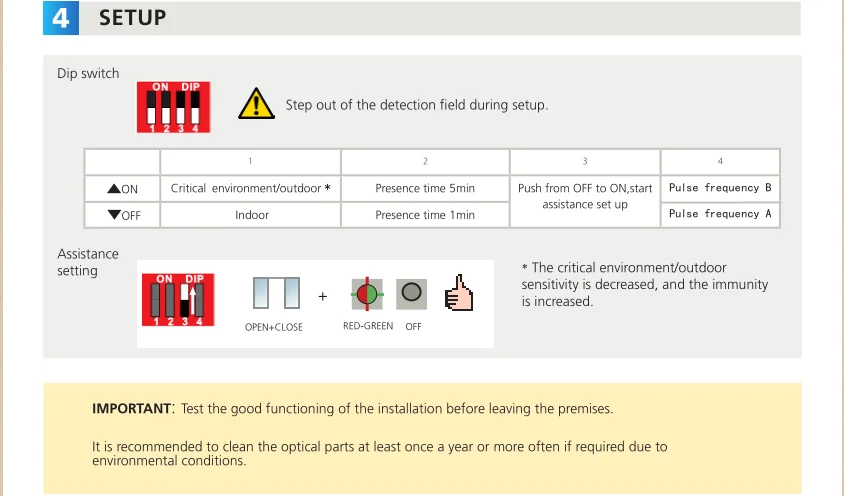Click the yellow warning triangle icon
The image size is (844, 496).
tap(256, 103)
